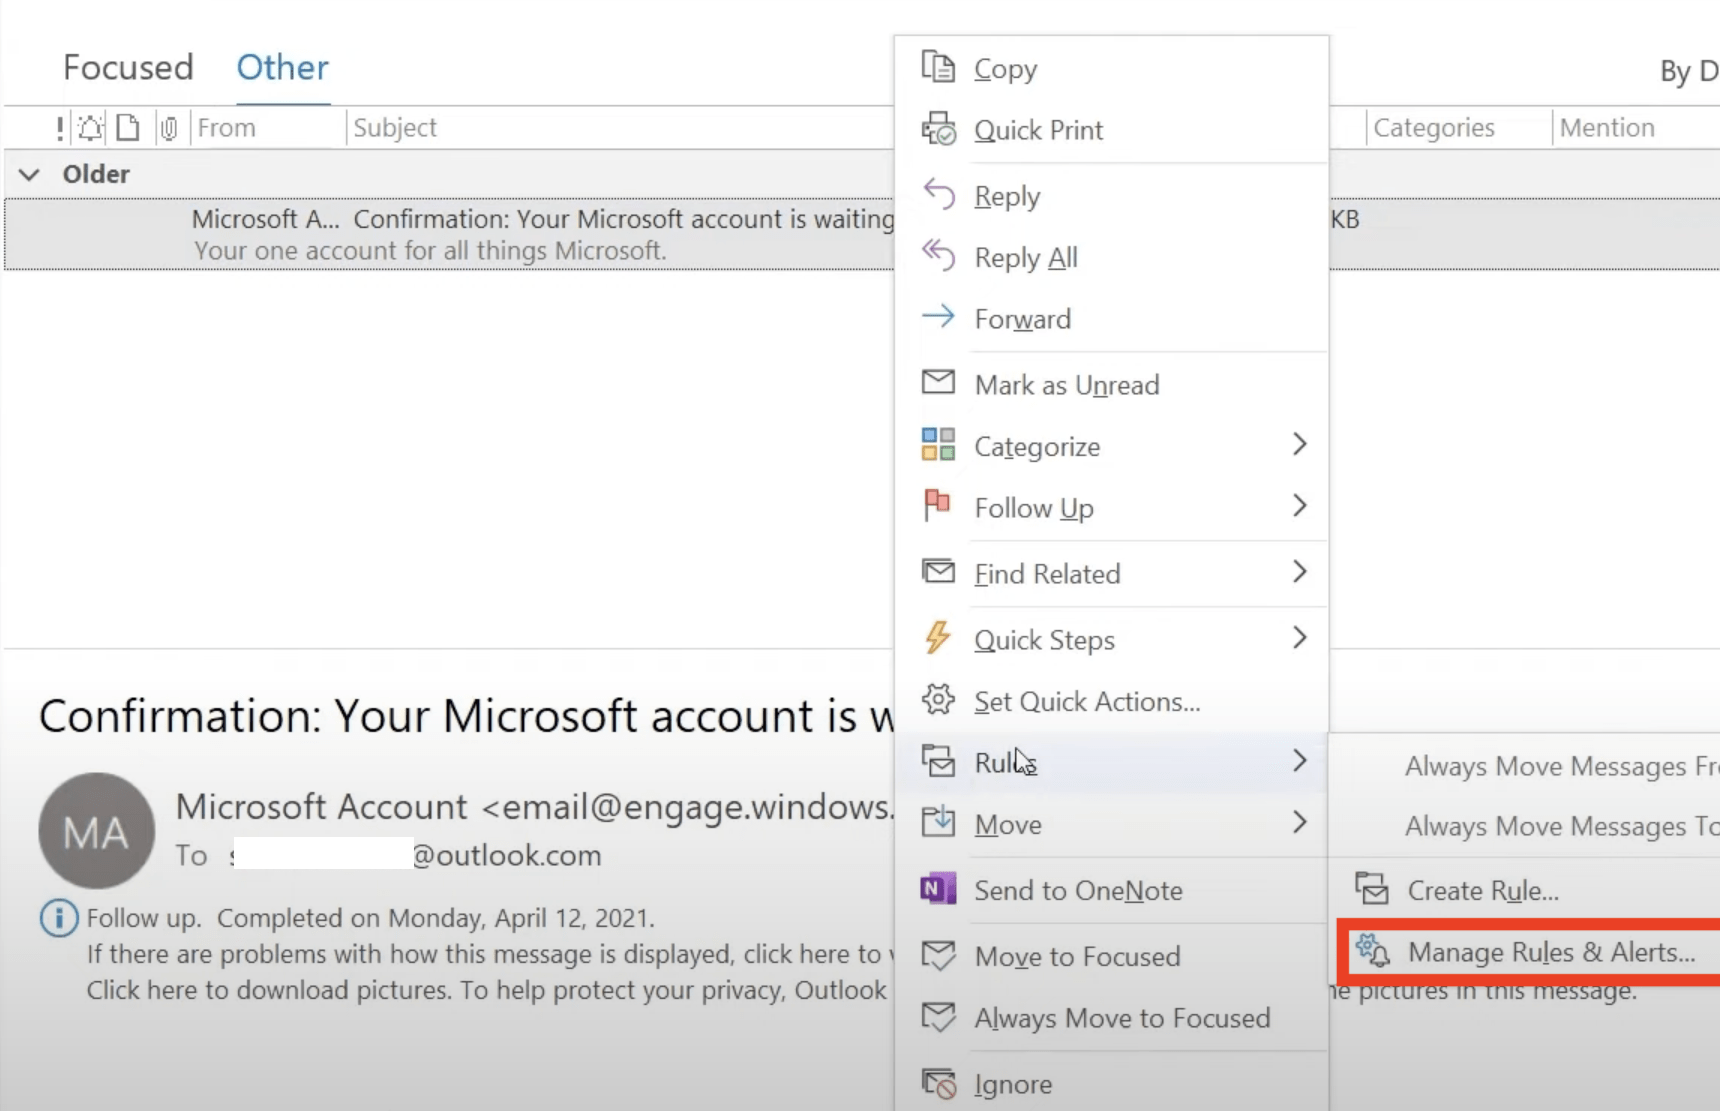The width and height of the screenshot is (1720, 1111).
Task: Select Mark as Unread menu entry
Action: pyautogui.click(x=1111, y=385)
